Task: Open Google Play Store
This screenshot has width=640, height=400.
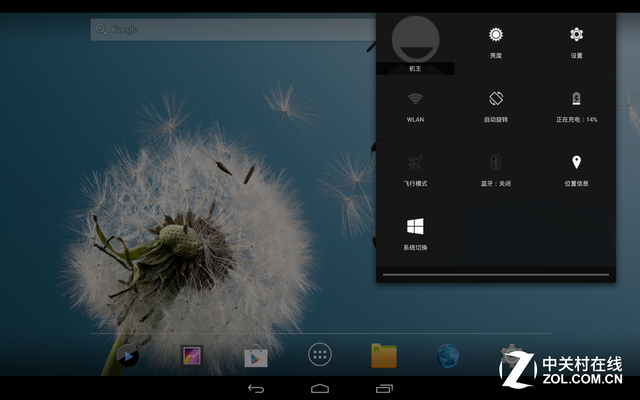Action: point(256,355)
